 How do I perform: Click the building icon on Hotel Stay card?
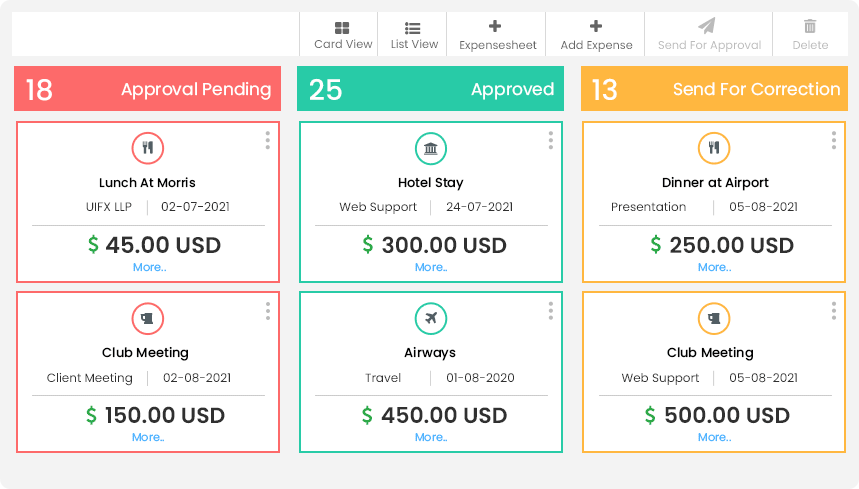tap(431, 148)
